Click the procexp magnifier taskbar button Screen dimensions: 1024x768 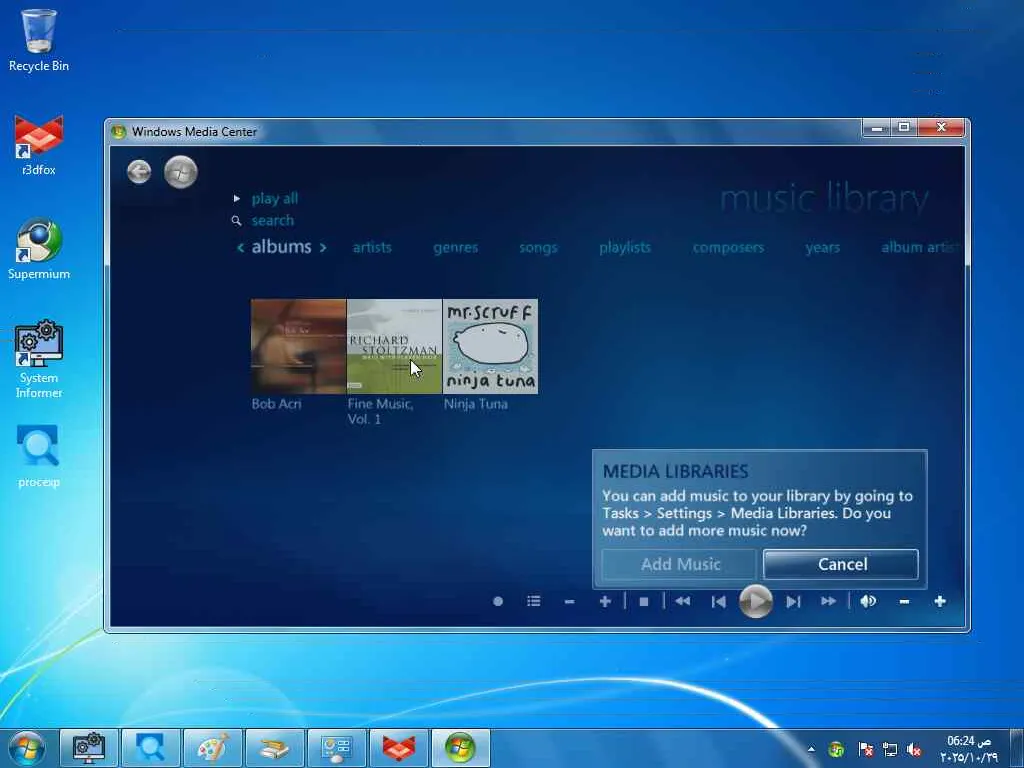point(150,748)
